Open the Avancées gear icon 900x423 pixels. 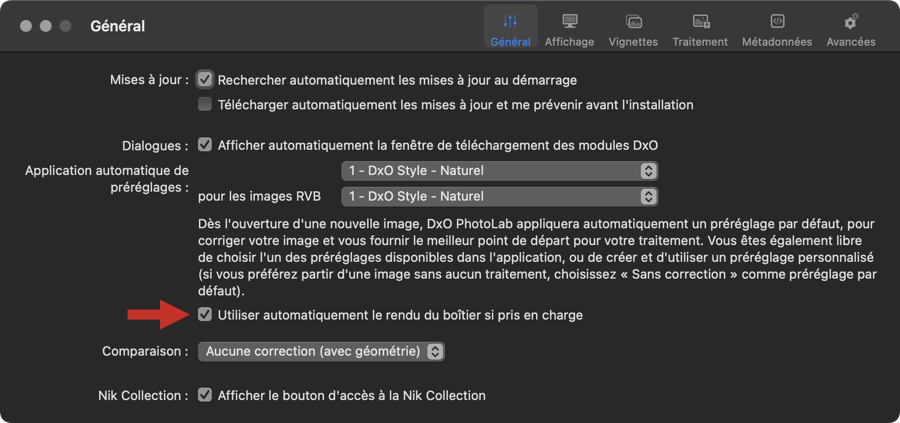tap(851, 21)
